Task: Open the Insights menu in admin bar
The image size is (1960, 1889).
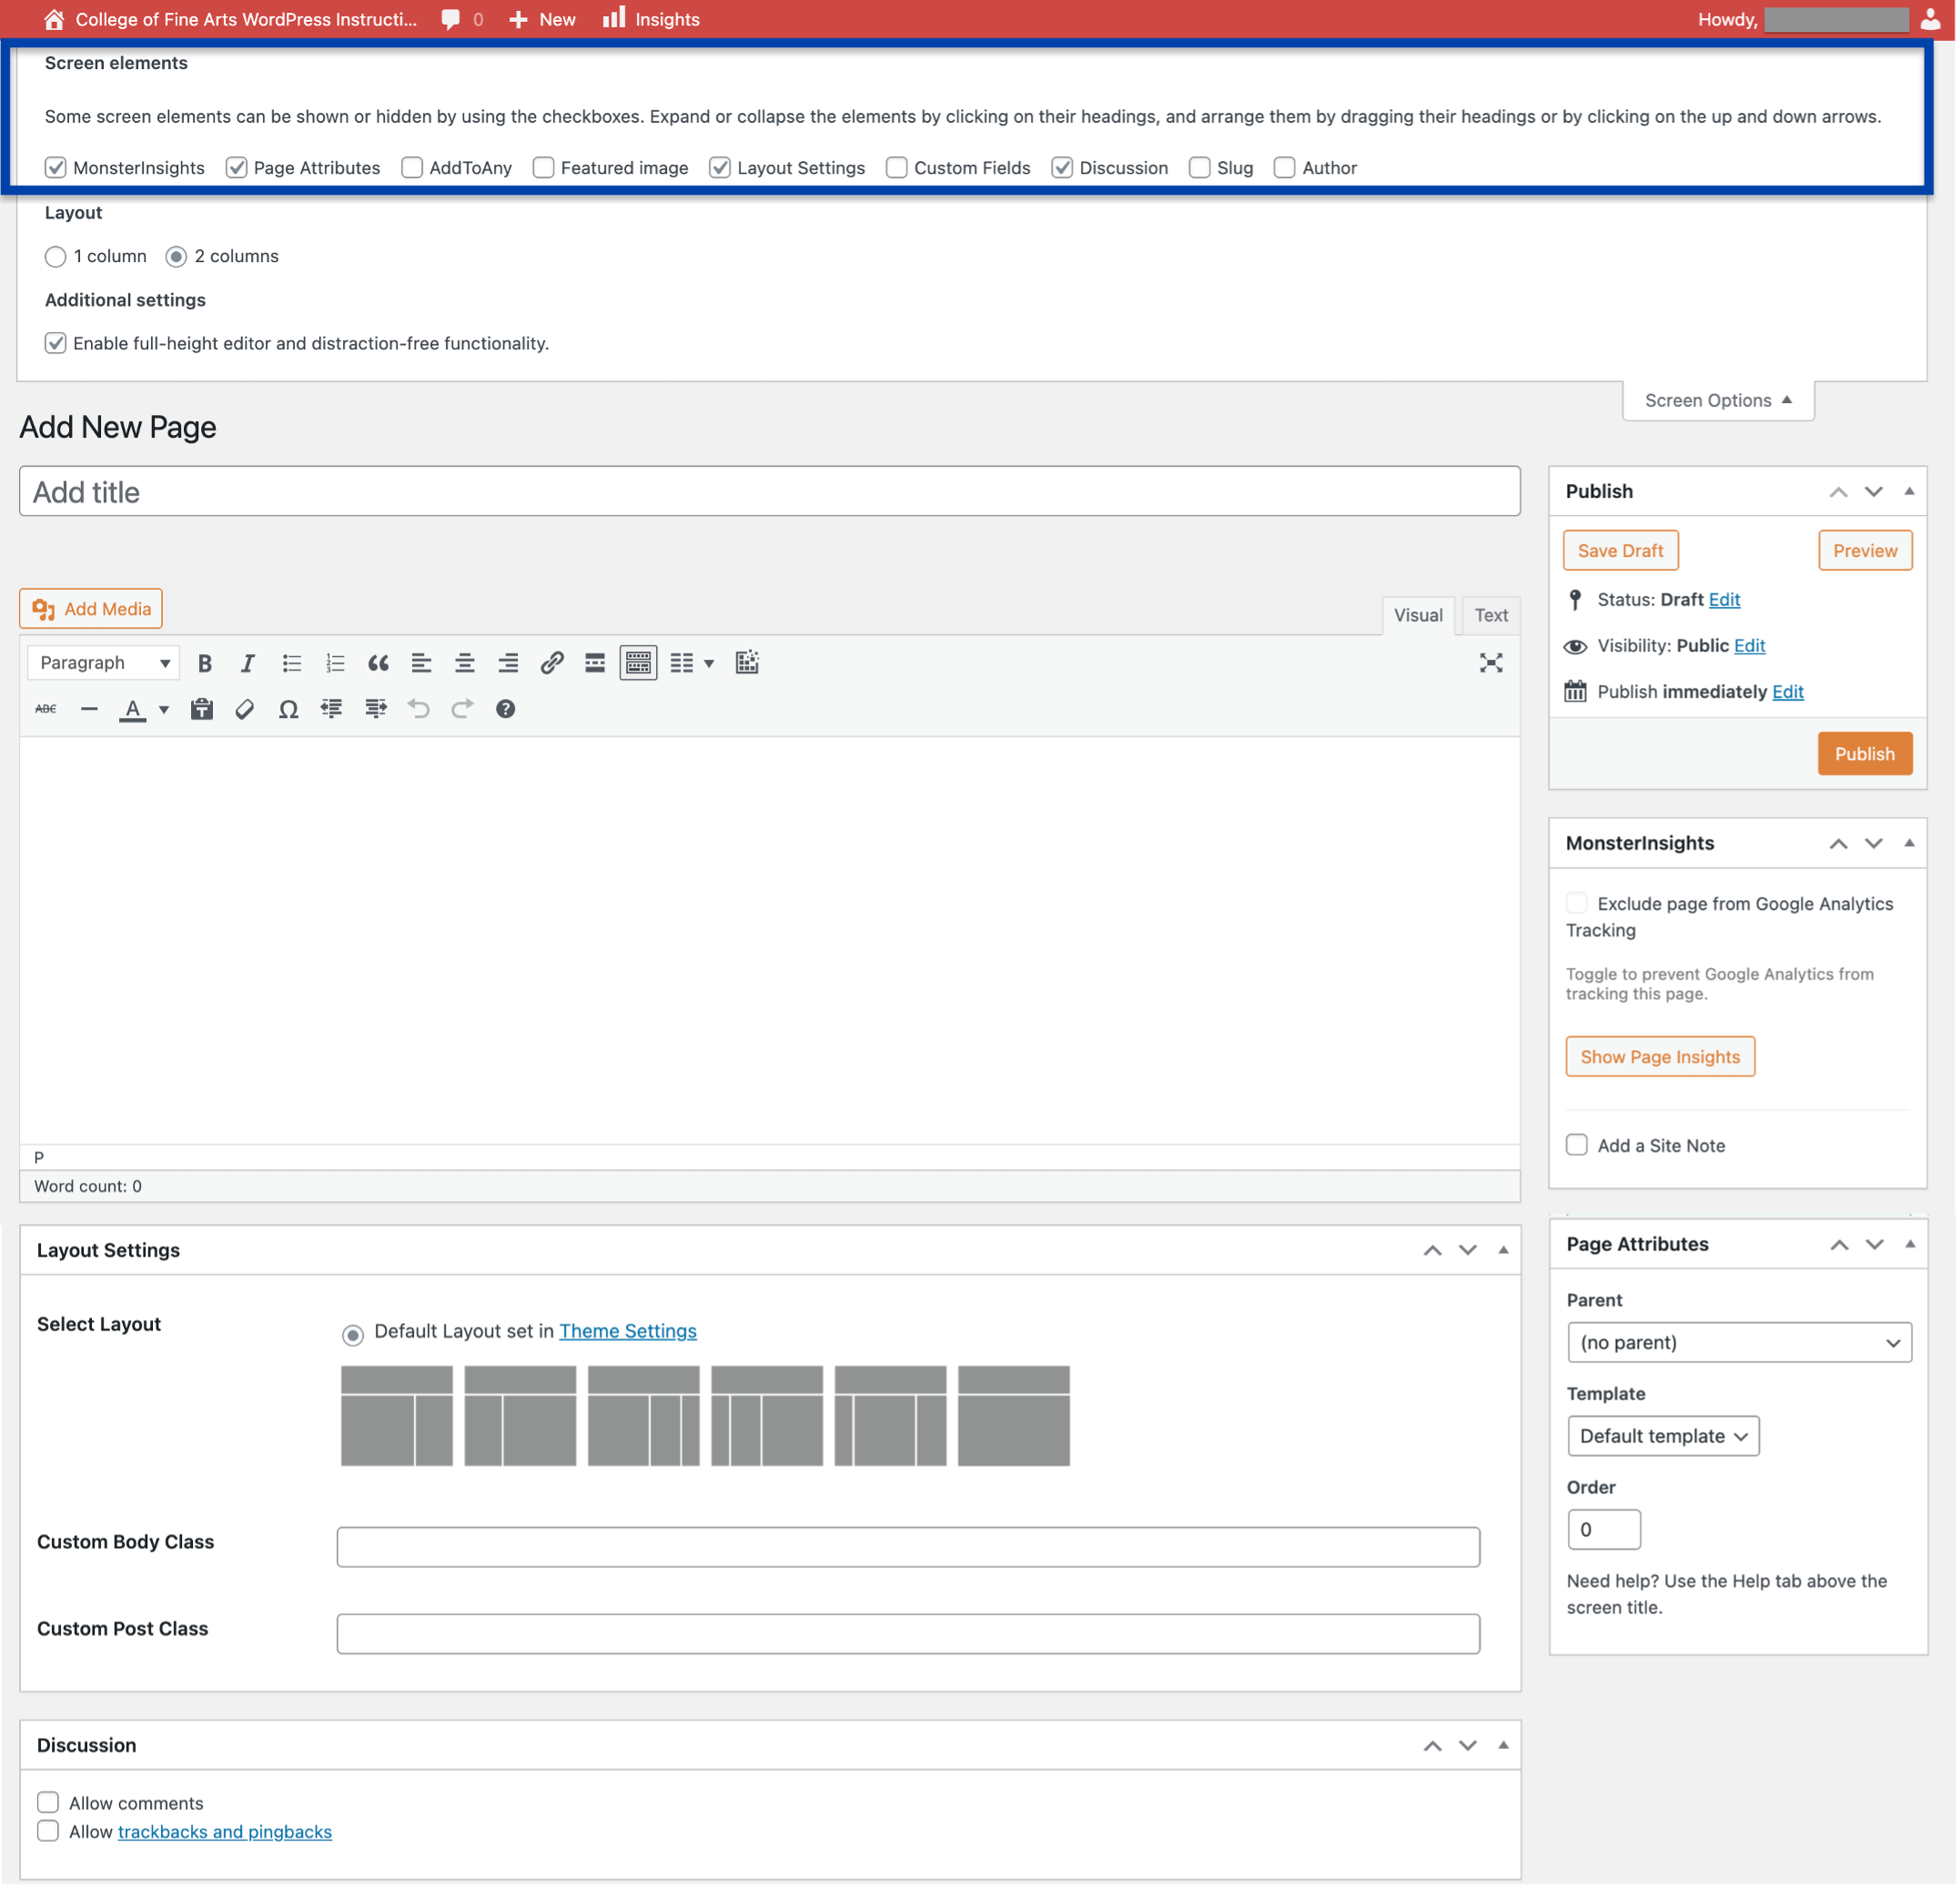Action: click(x=650, y=19)
